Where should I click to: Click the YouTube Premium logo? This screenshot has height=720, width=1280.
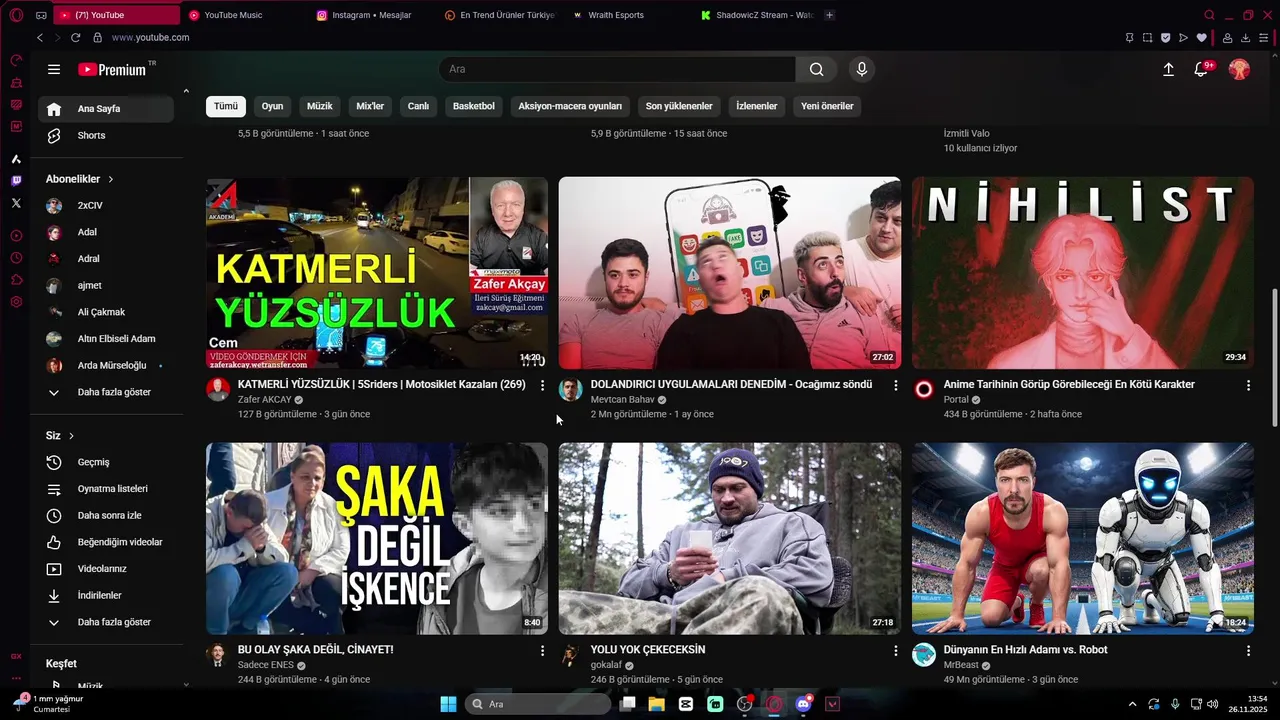(113, 69)
